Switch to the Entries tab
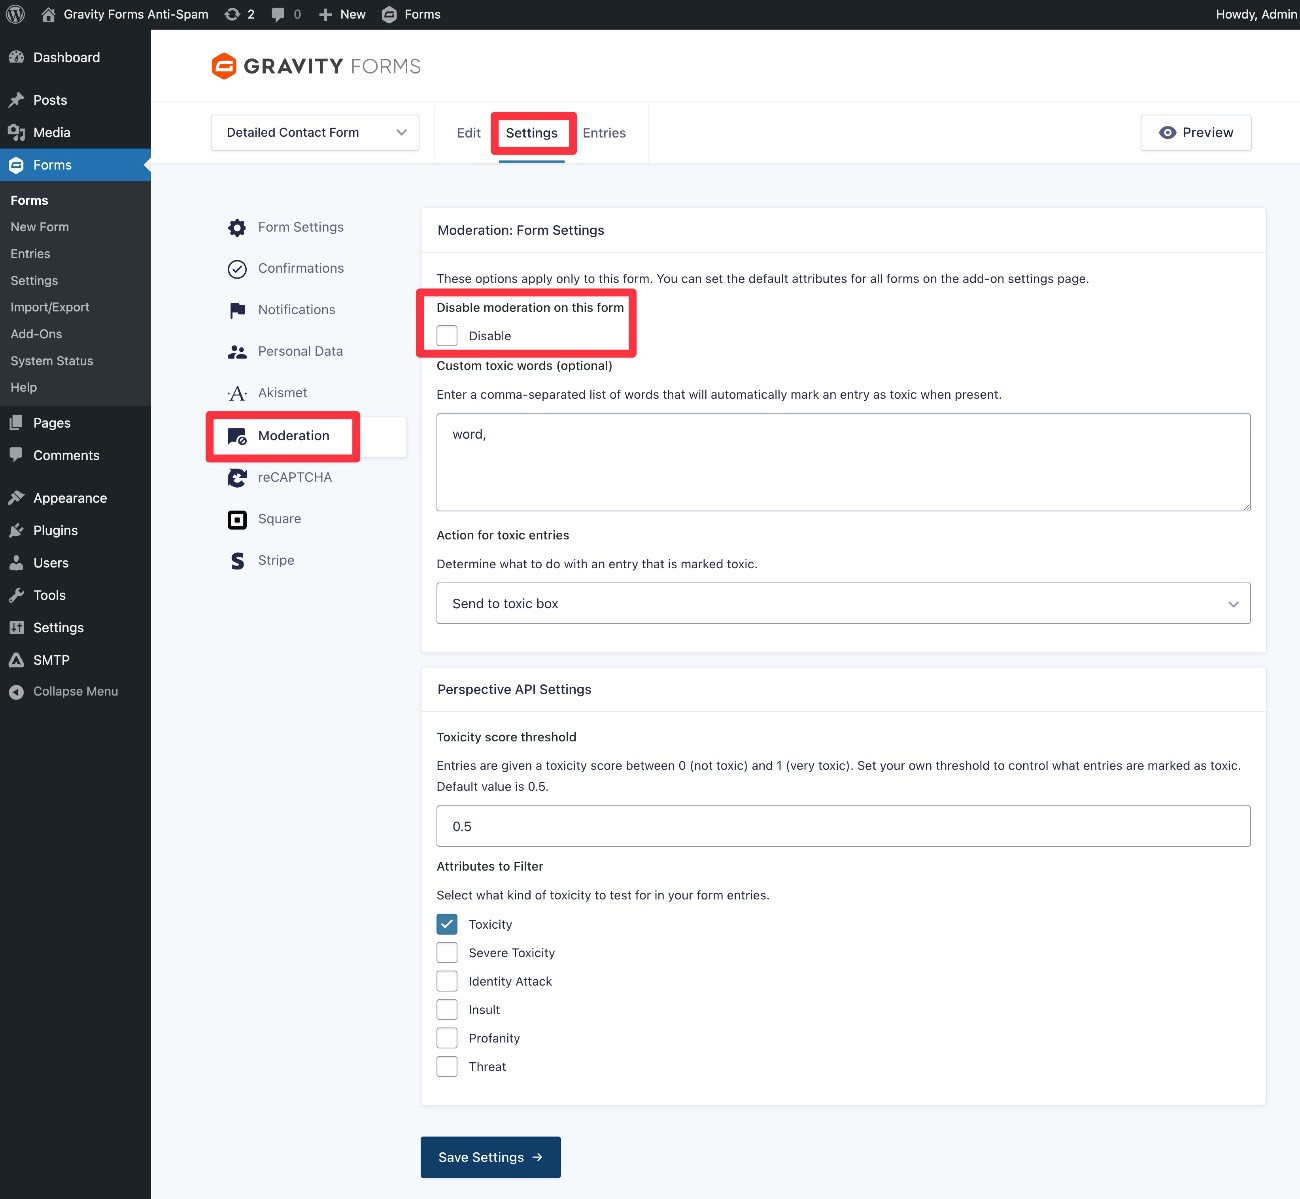1300x1199 pixels. (604, 132)
